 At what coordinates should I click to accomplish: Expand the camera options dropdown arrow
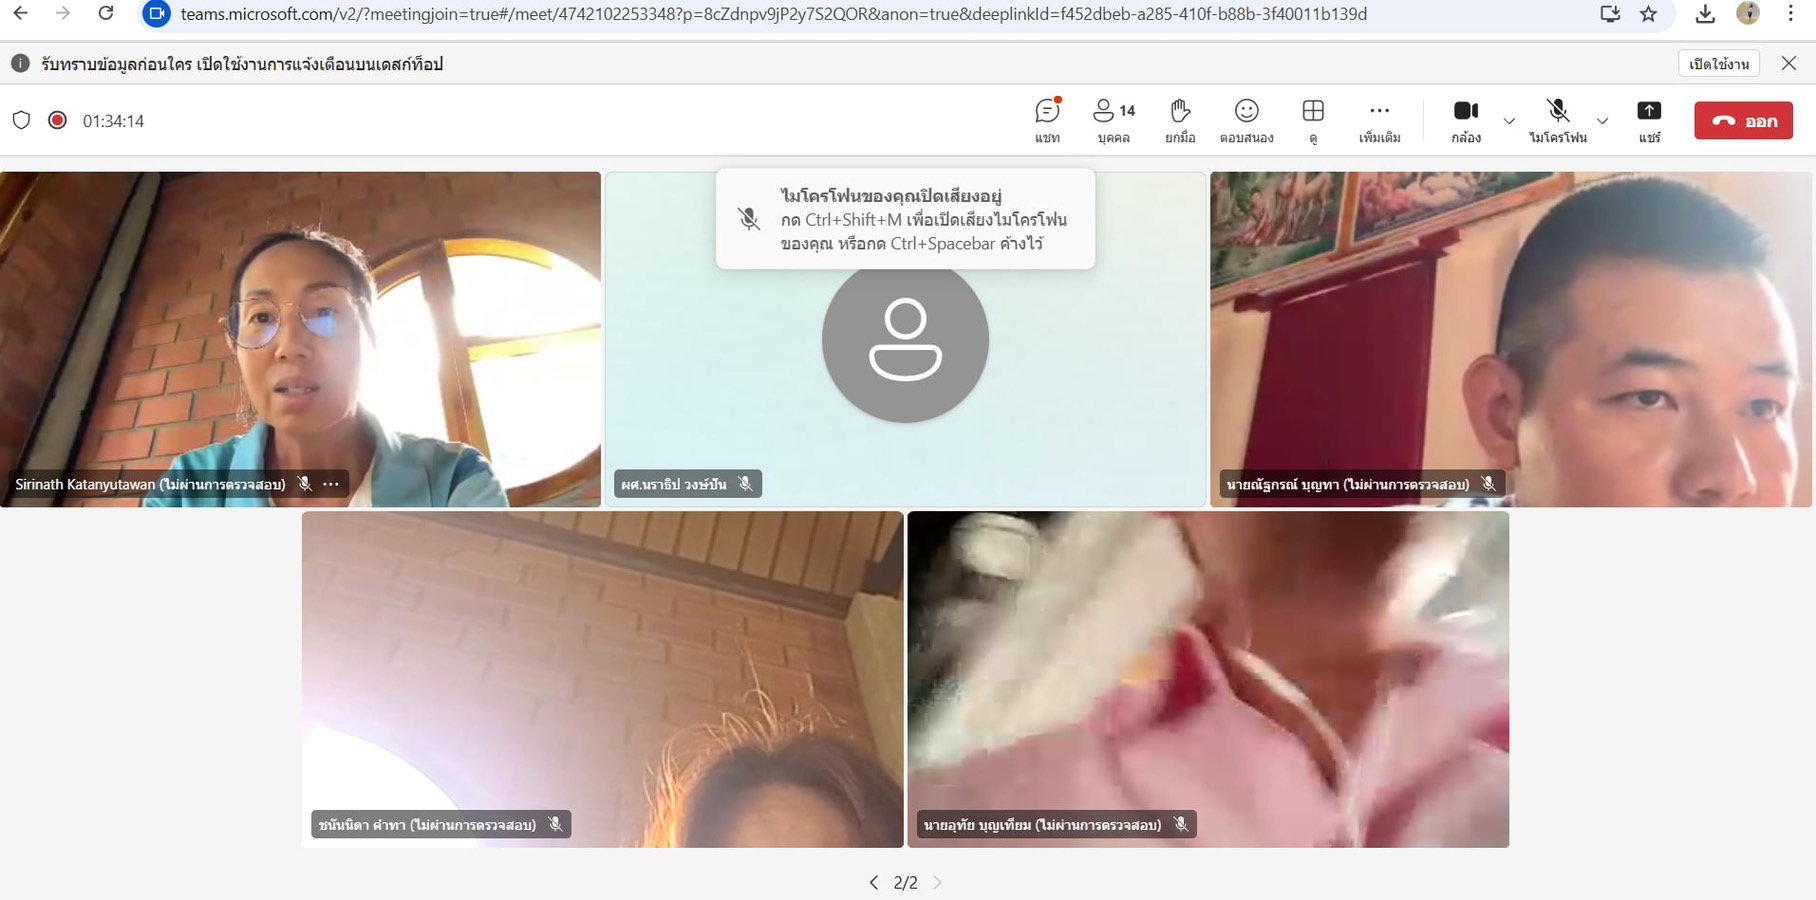click(1509, 121)
